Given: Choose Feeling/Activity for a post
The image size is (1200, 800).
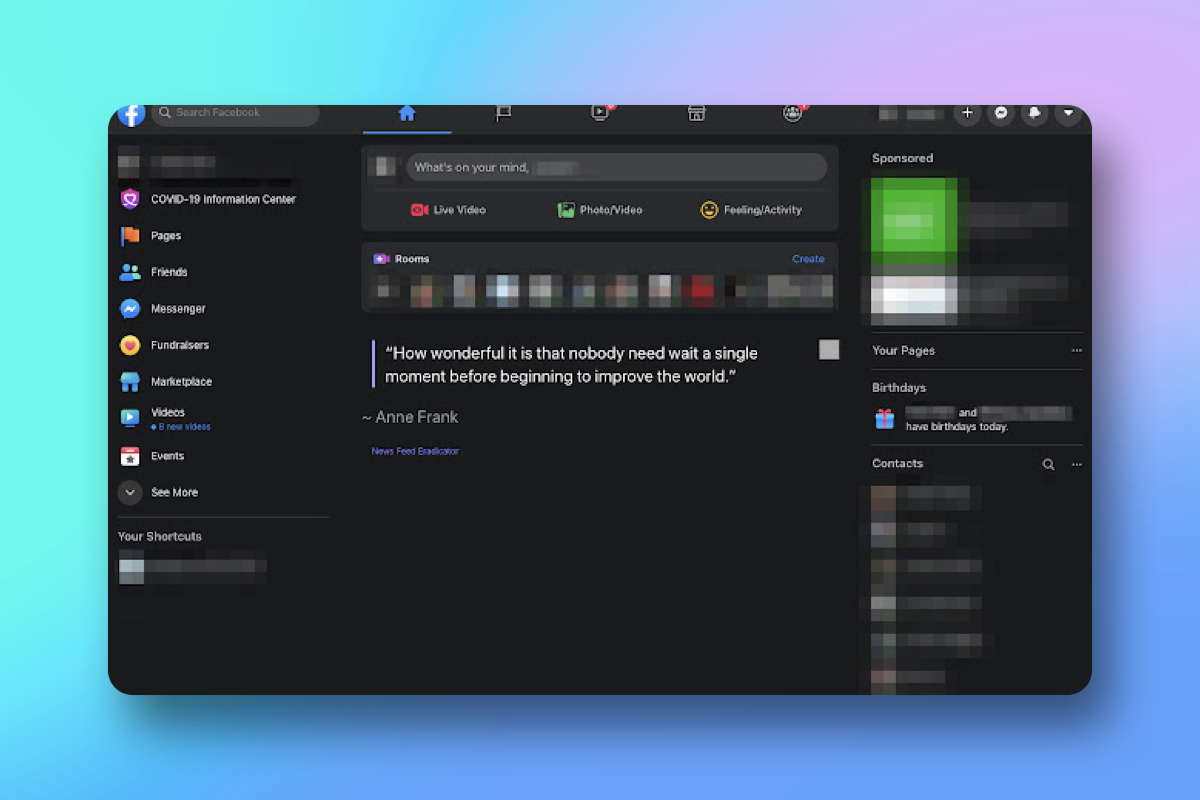Looking at the screenshot, I should [x=751, y=210].
